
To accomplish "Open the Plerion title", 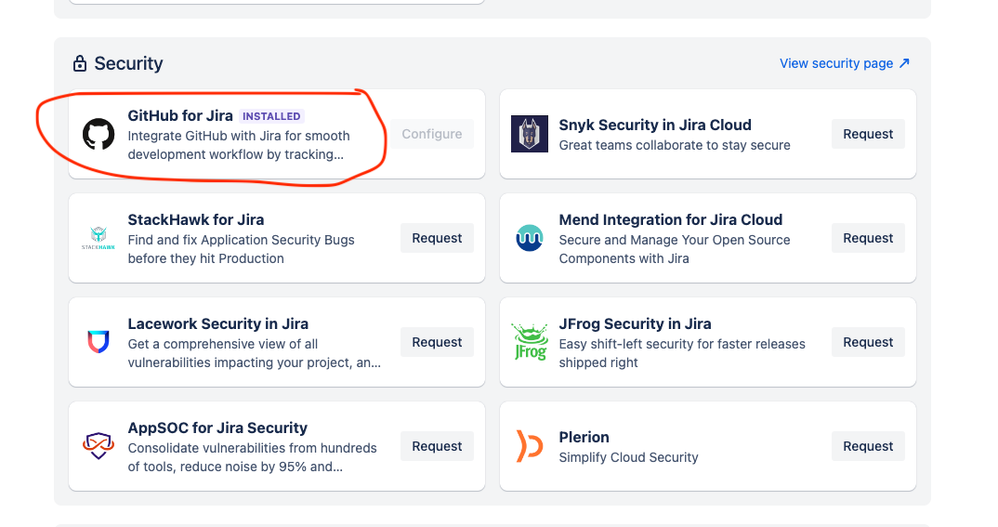I will tap(584, 437).
